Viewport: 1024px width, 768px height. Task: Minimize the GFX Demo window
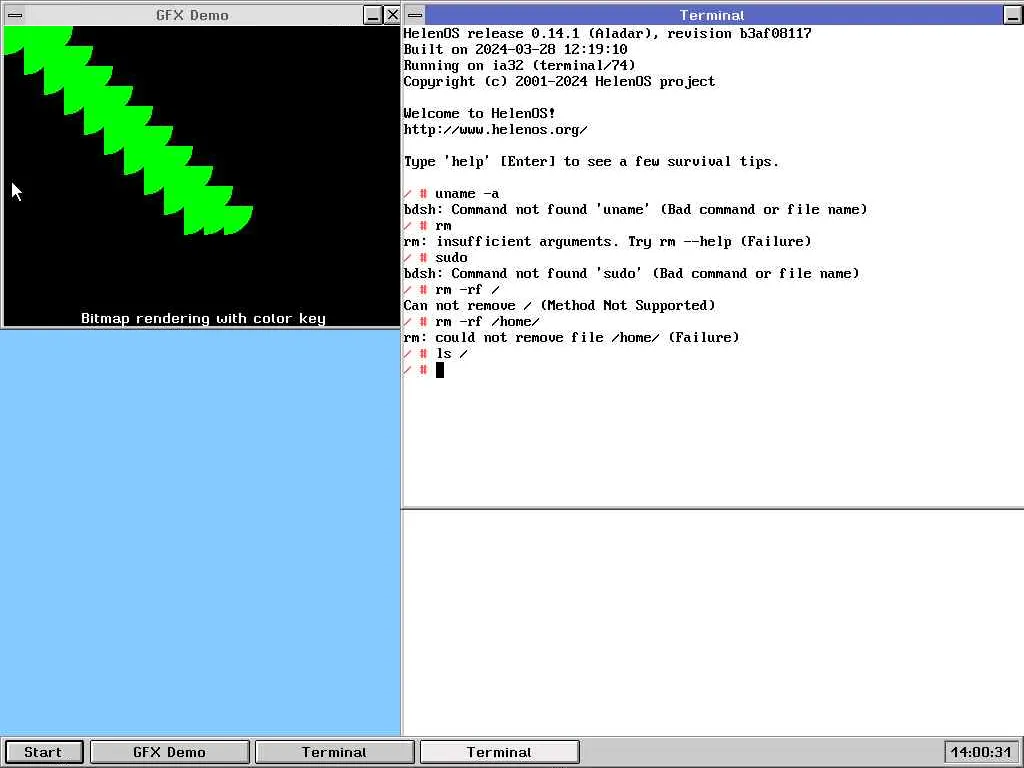pos(372,15)
